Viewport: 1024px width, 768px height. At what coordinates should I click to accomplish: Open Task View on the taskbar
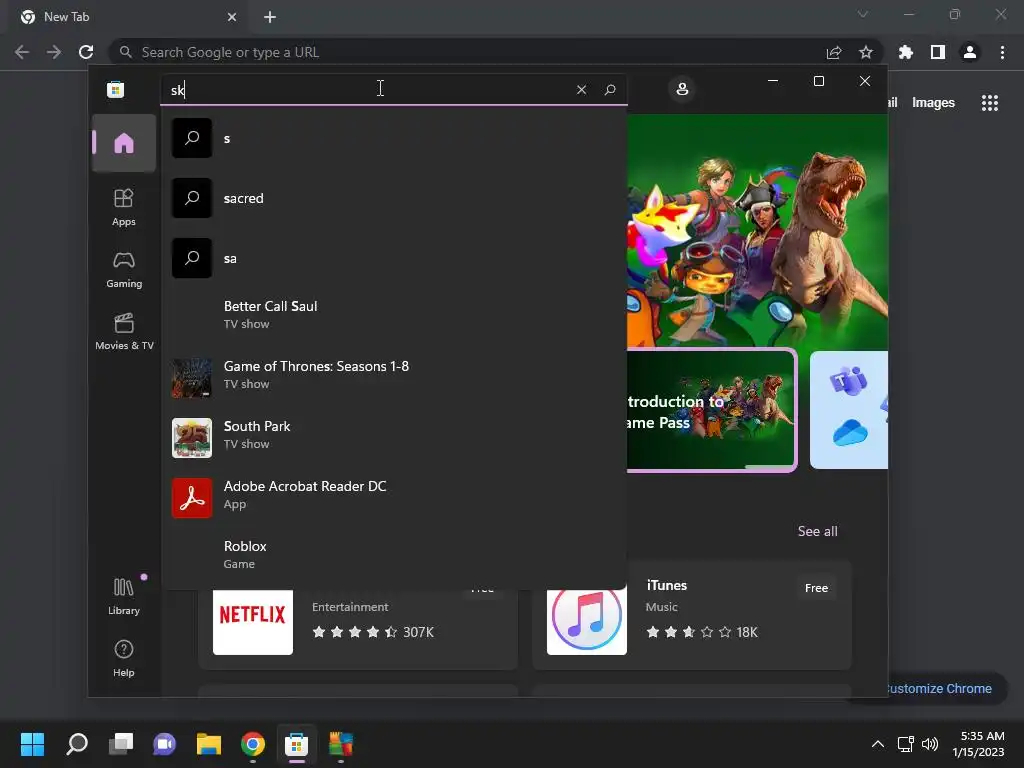click(x=121, y=744)
